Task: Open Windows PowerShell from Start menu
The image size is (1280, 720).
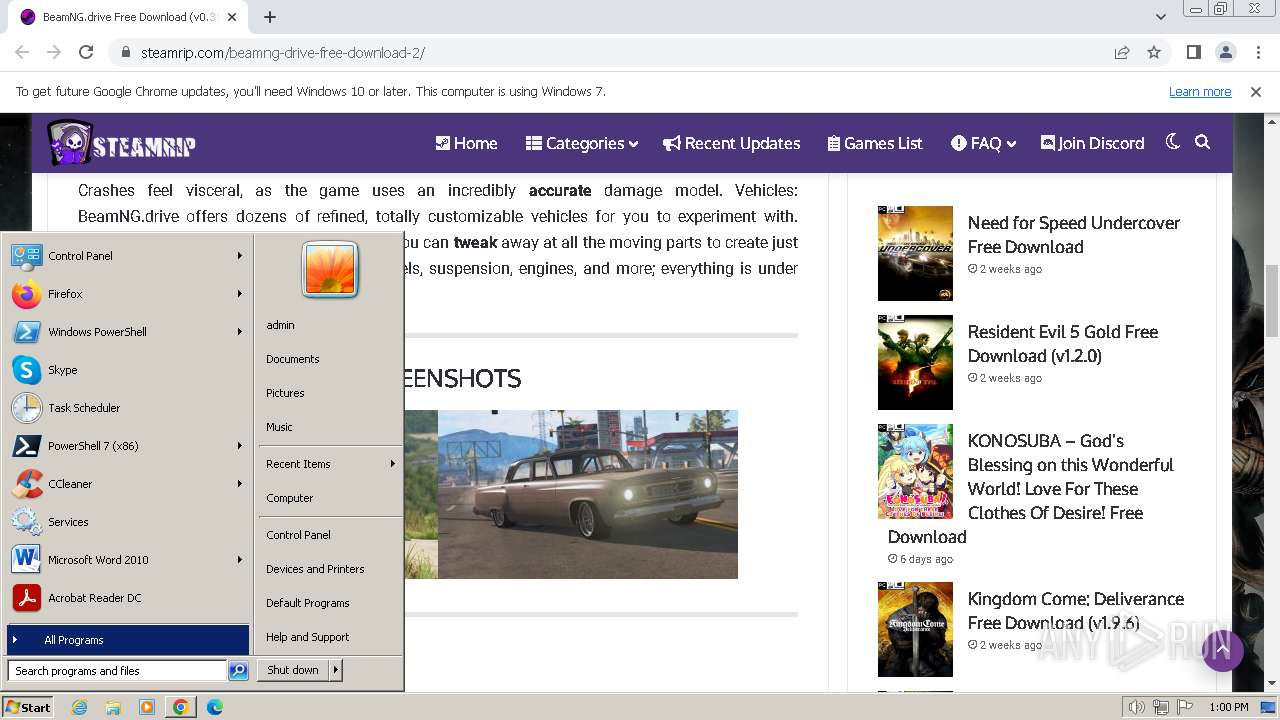Action: pyautogui.click(x=26, y=332)
